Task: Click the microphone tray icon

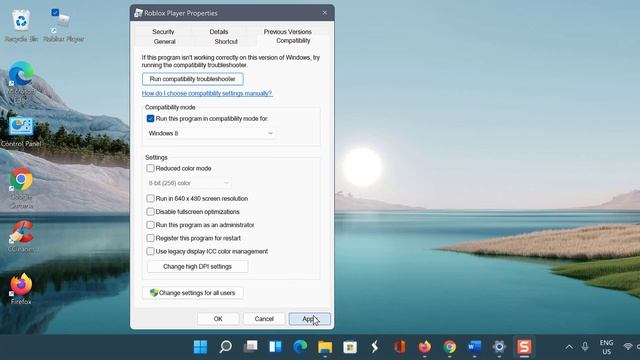Action: 585,347
